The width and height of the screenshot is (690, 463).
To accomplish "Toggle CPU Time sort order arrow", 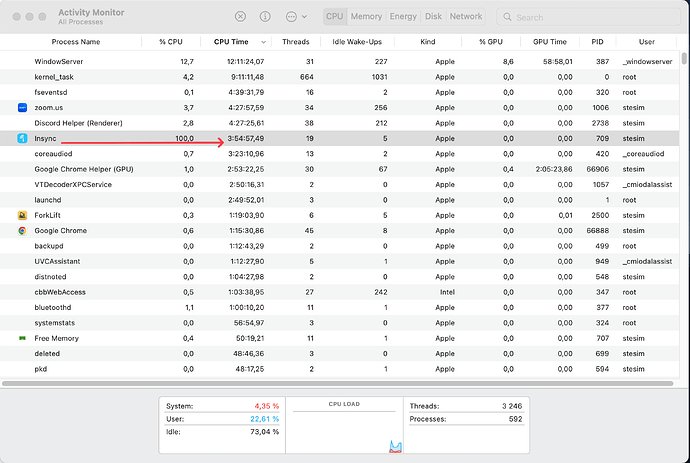I will coord(264,42).
